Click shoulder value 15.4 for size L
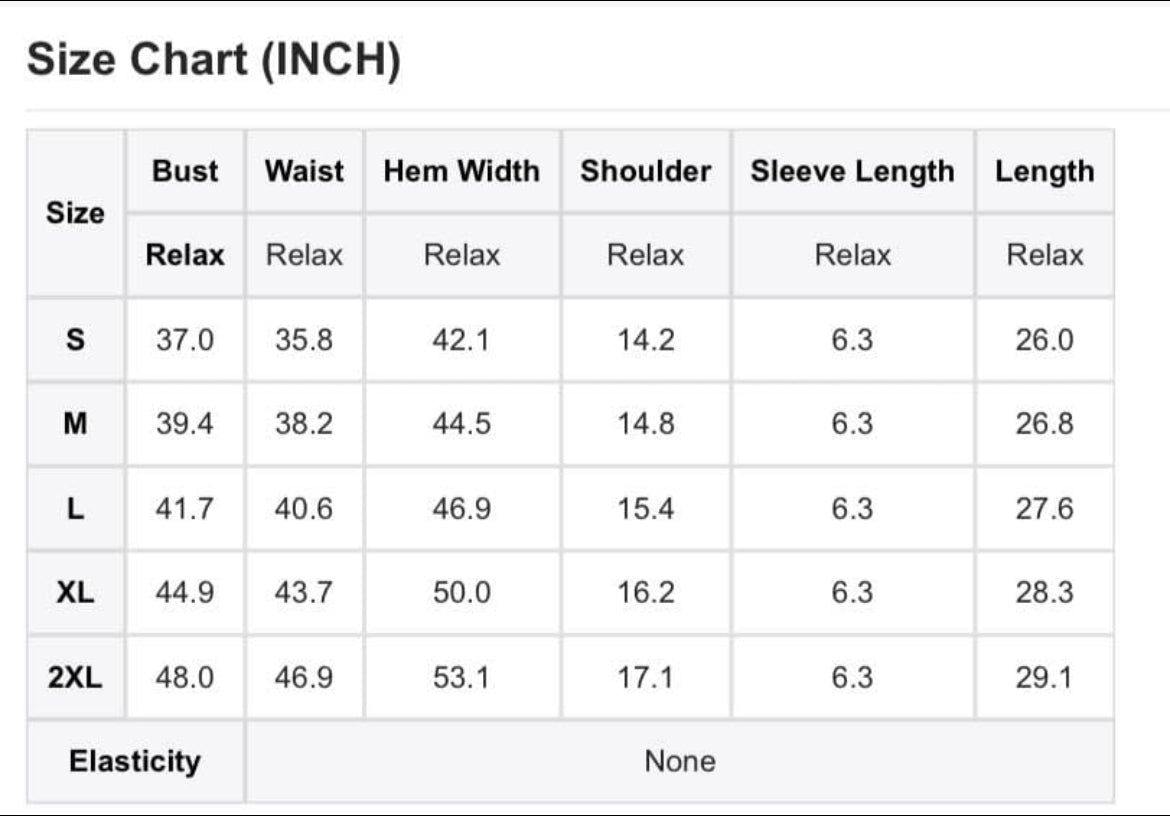 (646, 509)
